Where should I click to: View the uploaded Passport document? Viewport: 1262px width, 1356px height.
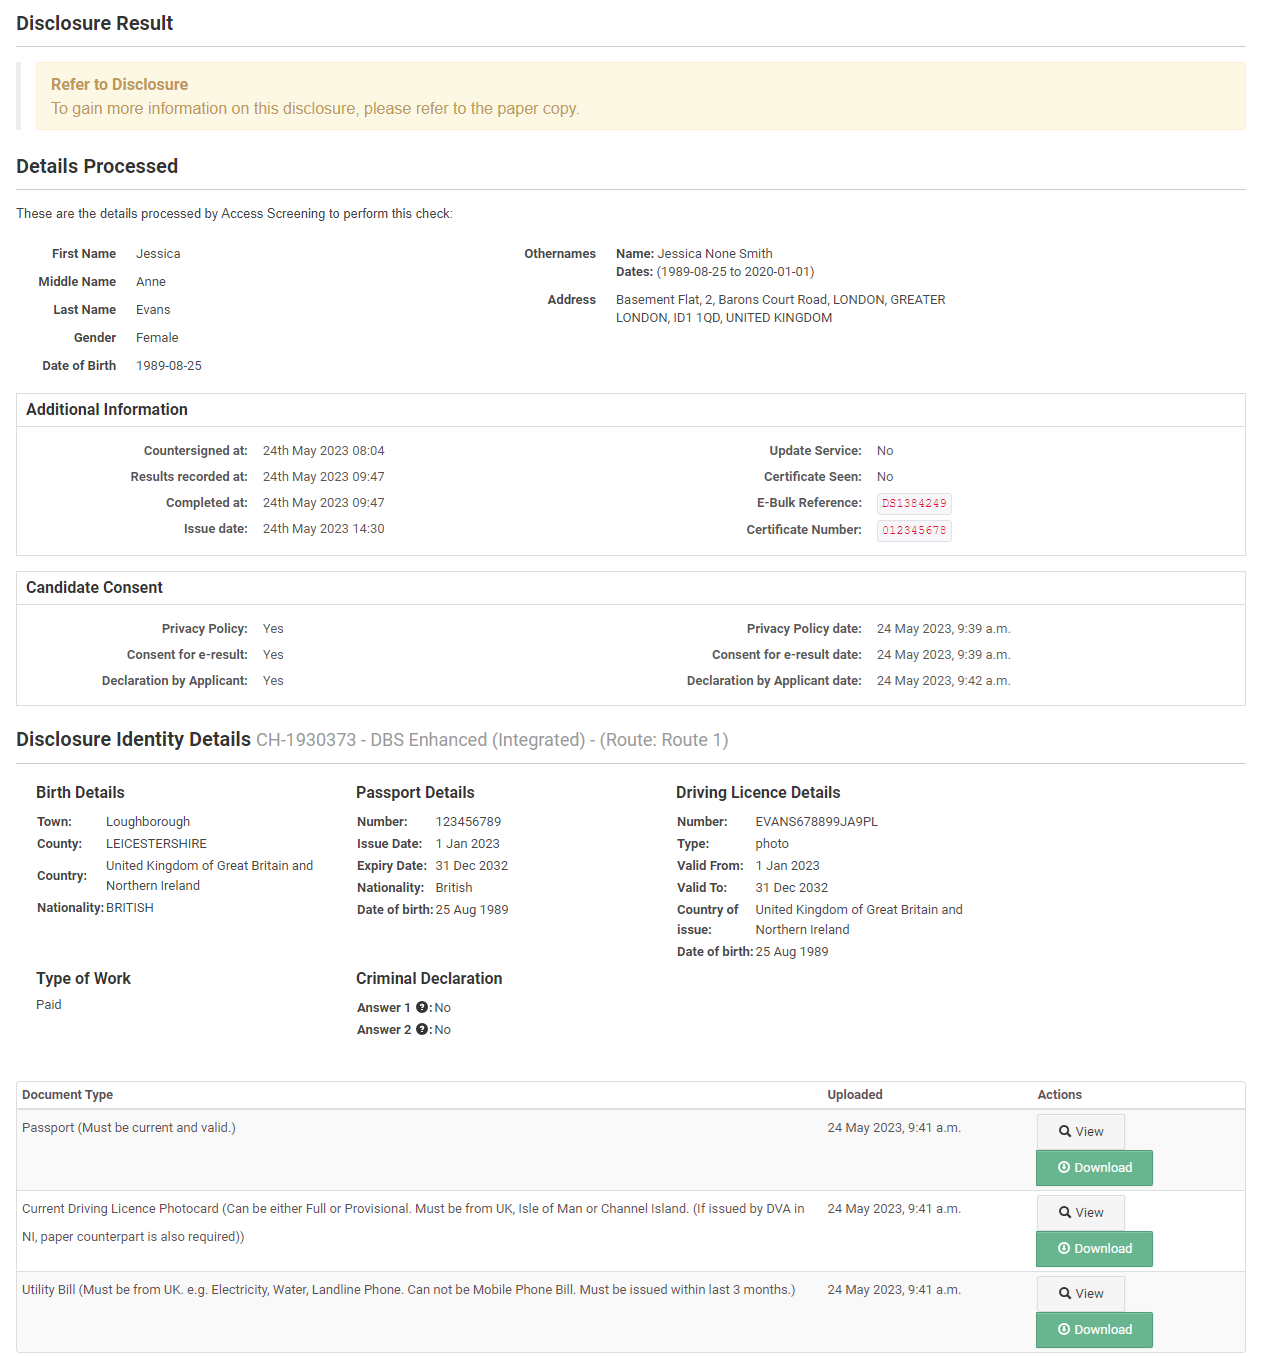[x=1080, y=1132]
